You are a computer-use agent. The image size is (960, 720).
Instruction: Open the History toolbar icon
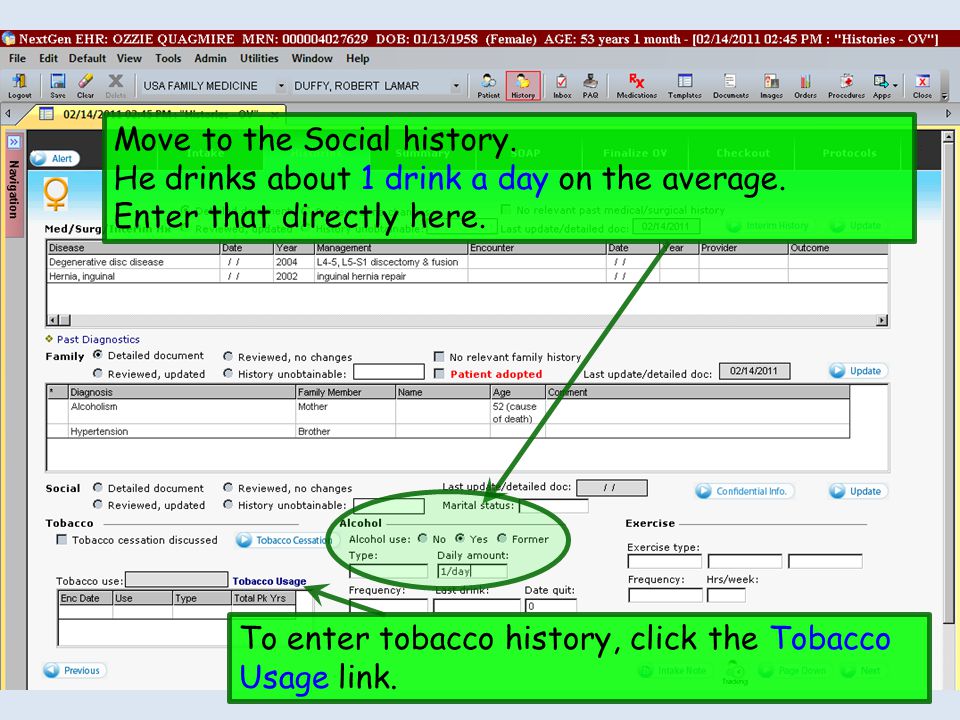pos(523,85)
